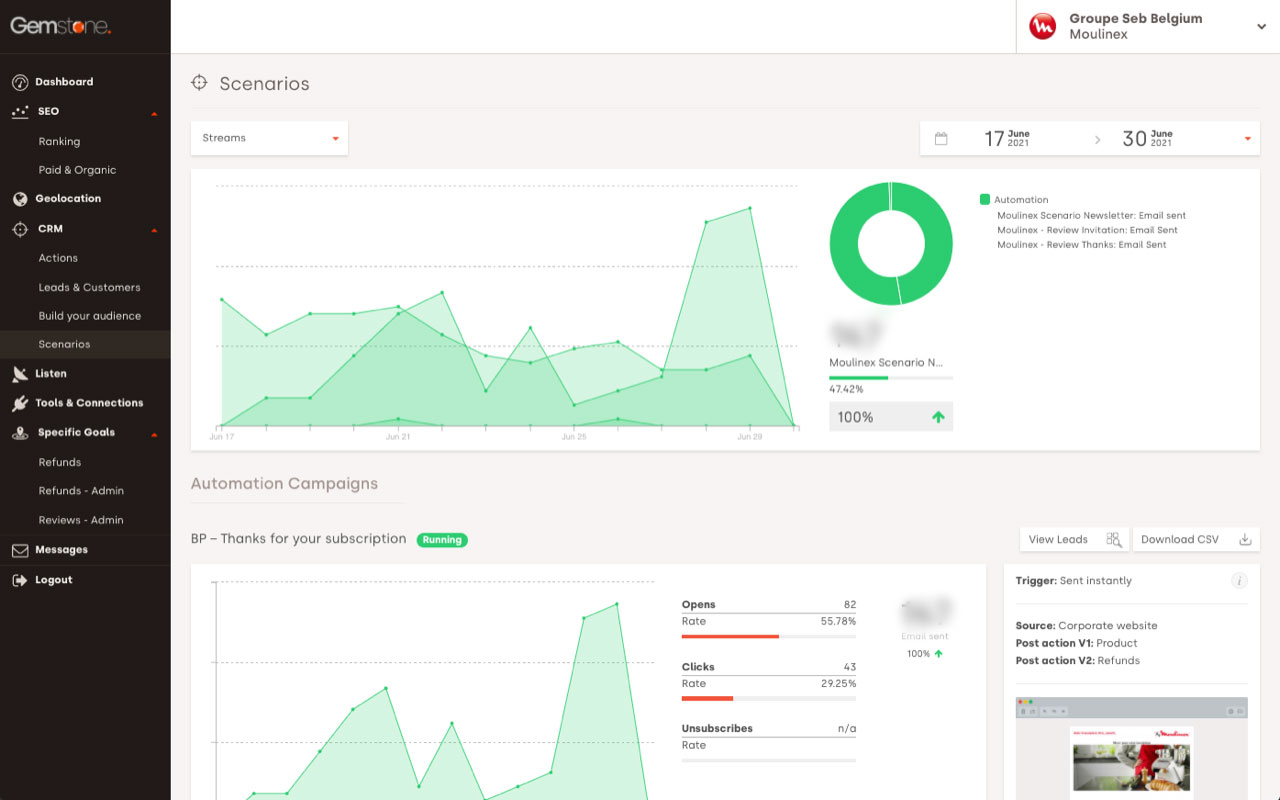Click the Download CSV button
The height and width of the screenshot is (800, 1280).
pyautogui.click(x=1196, y=539)
